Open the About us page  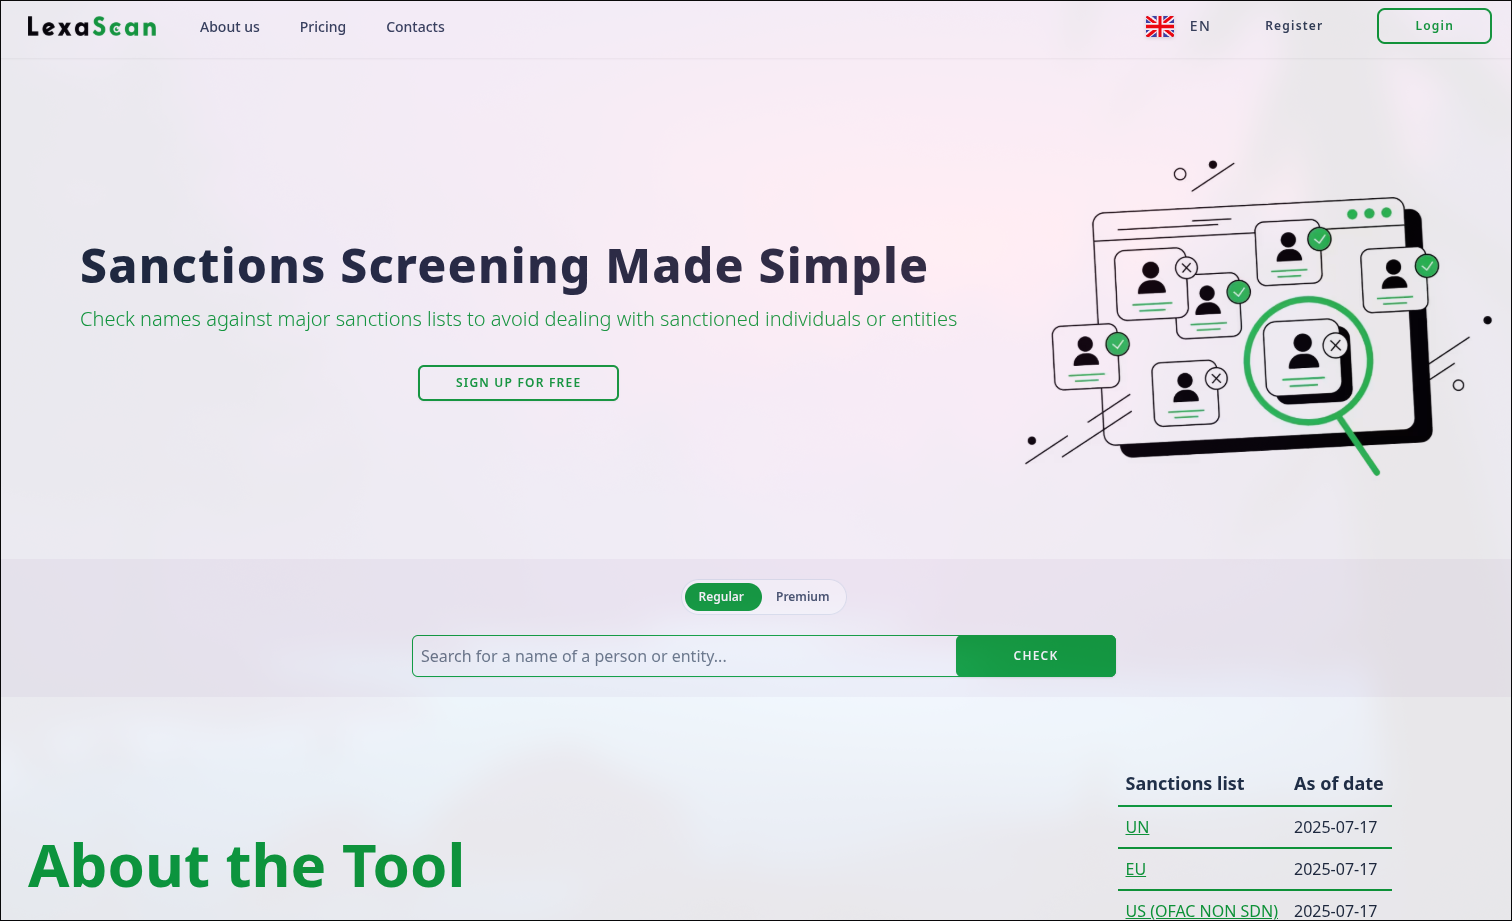click(229, 27)
